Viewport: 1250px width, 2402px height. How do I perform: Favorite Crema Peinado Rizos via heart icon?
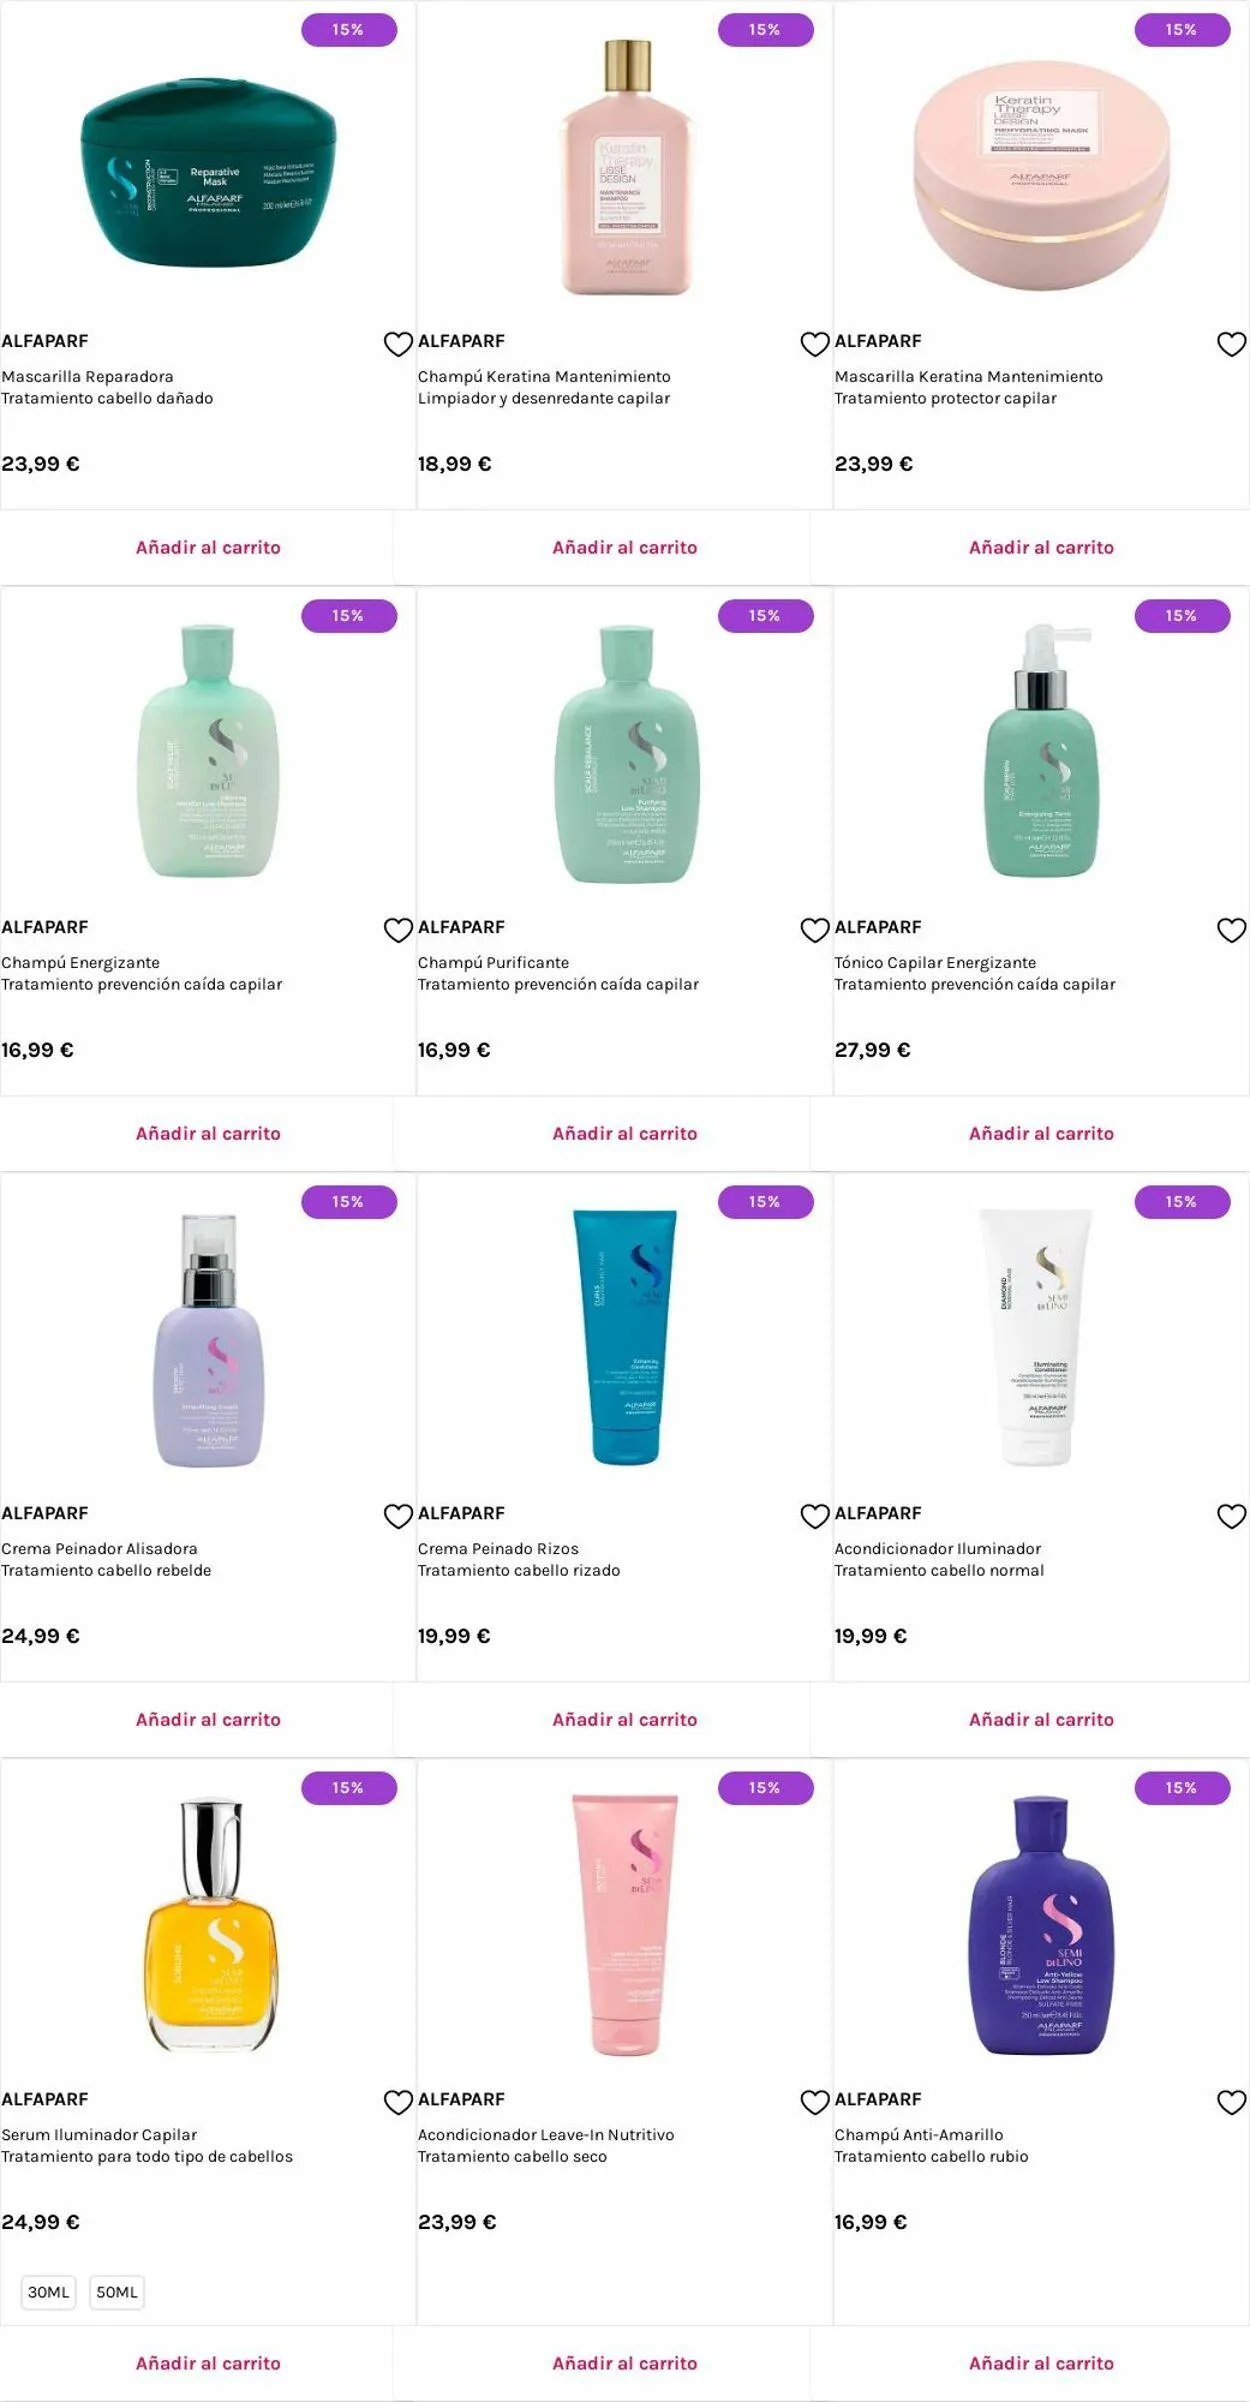815,1516
